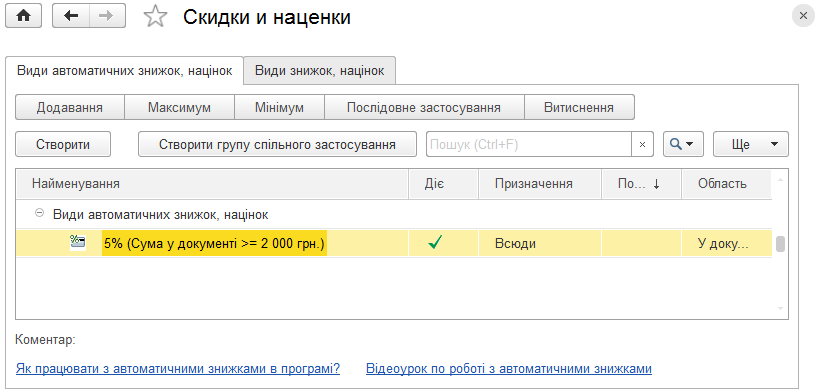Click the Всюди cell
The height and width of the screenshot is (392, 818).
[x=540, y=243]
